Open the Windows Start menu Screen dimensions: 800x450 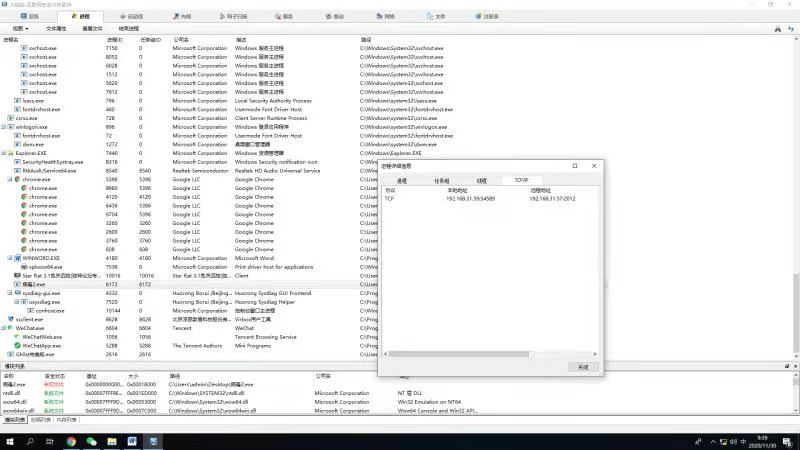10,441
